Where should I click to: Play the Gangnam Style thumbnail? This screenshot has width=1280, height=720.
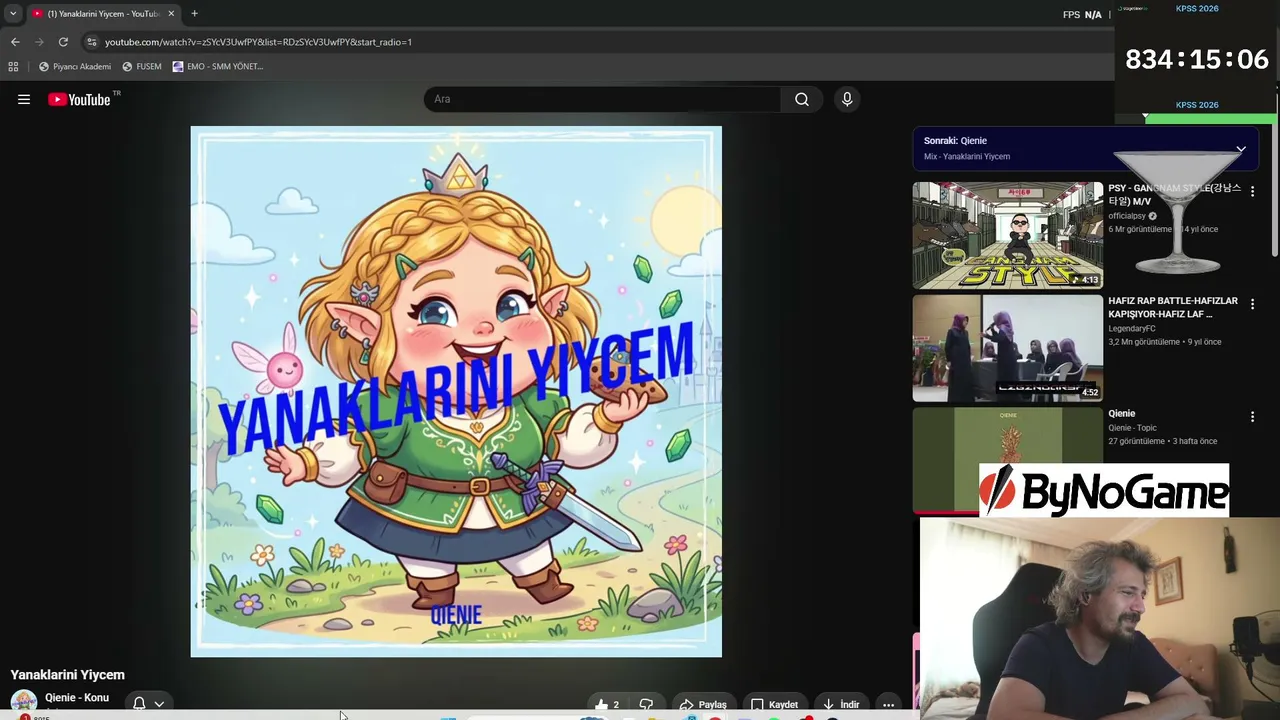pos(1008,236)
